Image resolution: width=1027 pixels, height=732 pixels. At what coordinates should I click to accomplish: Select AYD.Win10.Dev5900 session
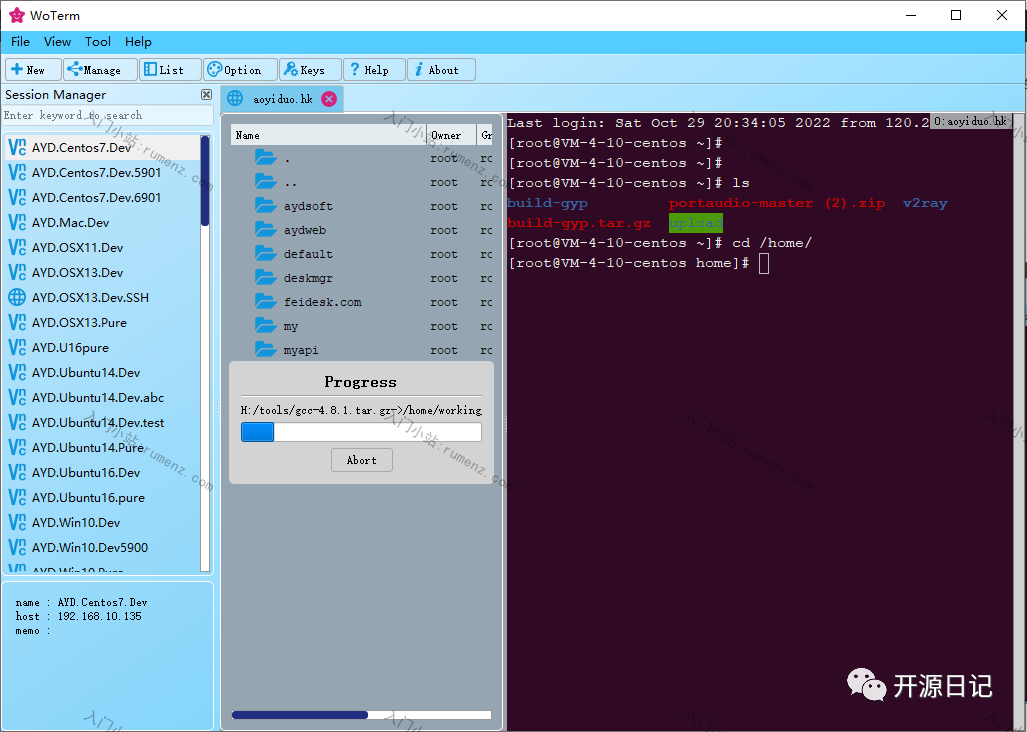(102, 547)
